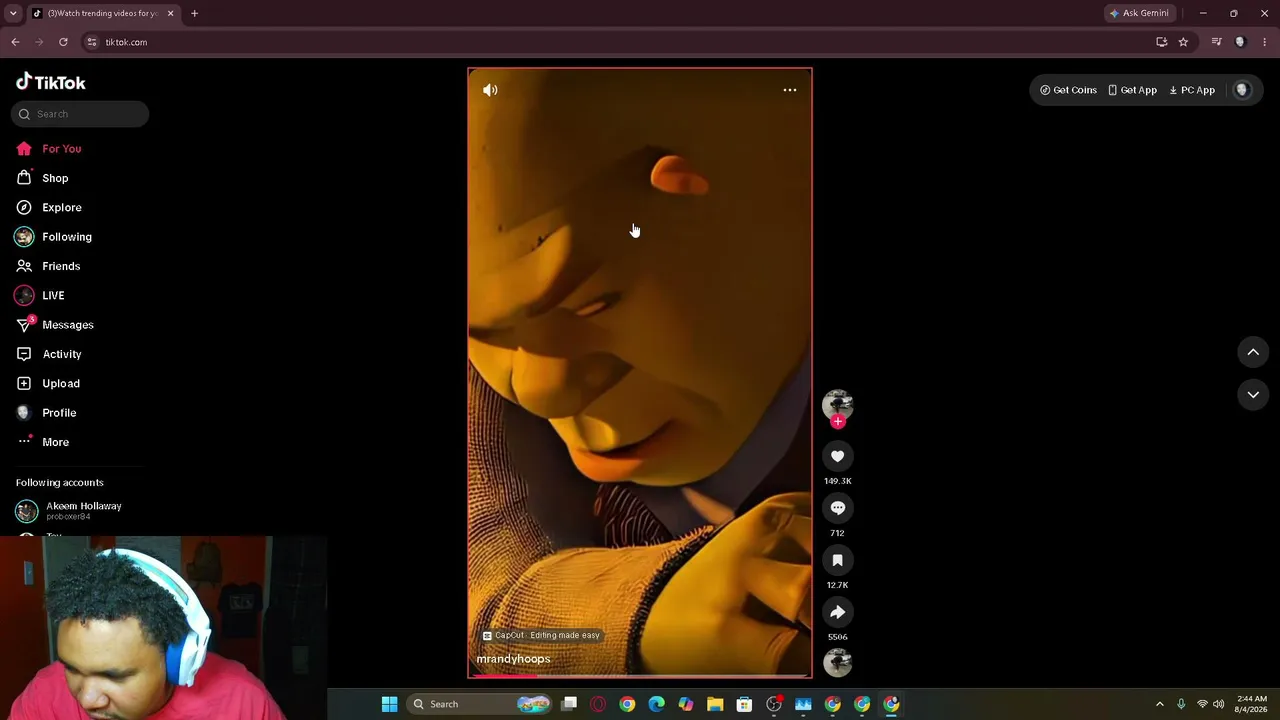Open the Chrome three-dot menu

point(1265,42)
